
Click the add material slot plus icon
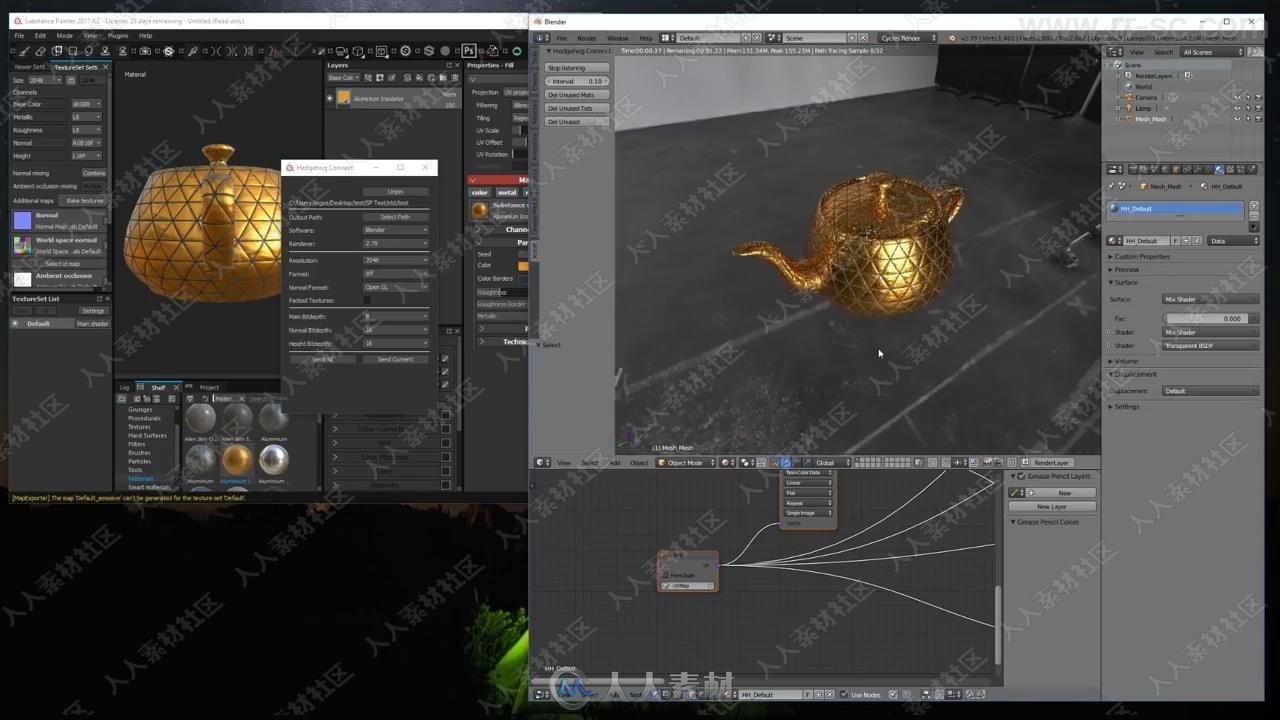pos(1254,206)
